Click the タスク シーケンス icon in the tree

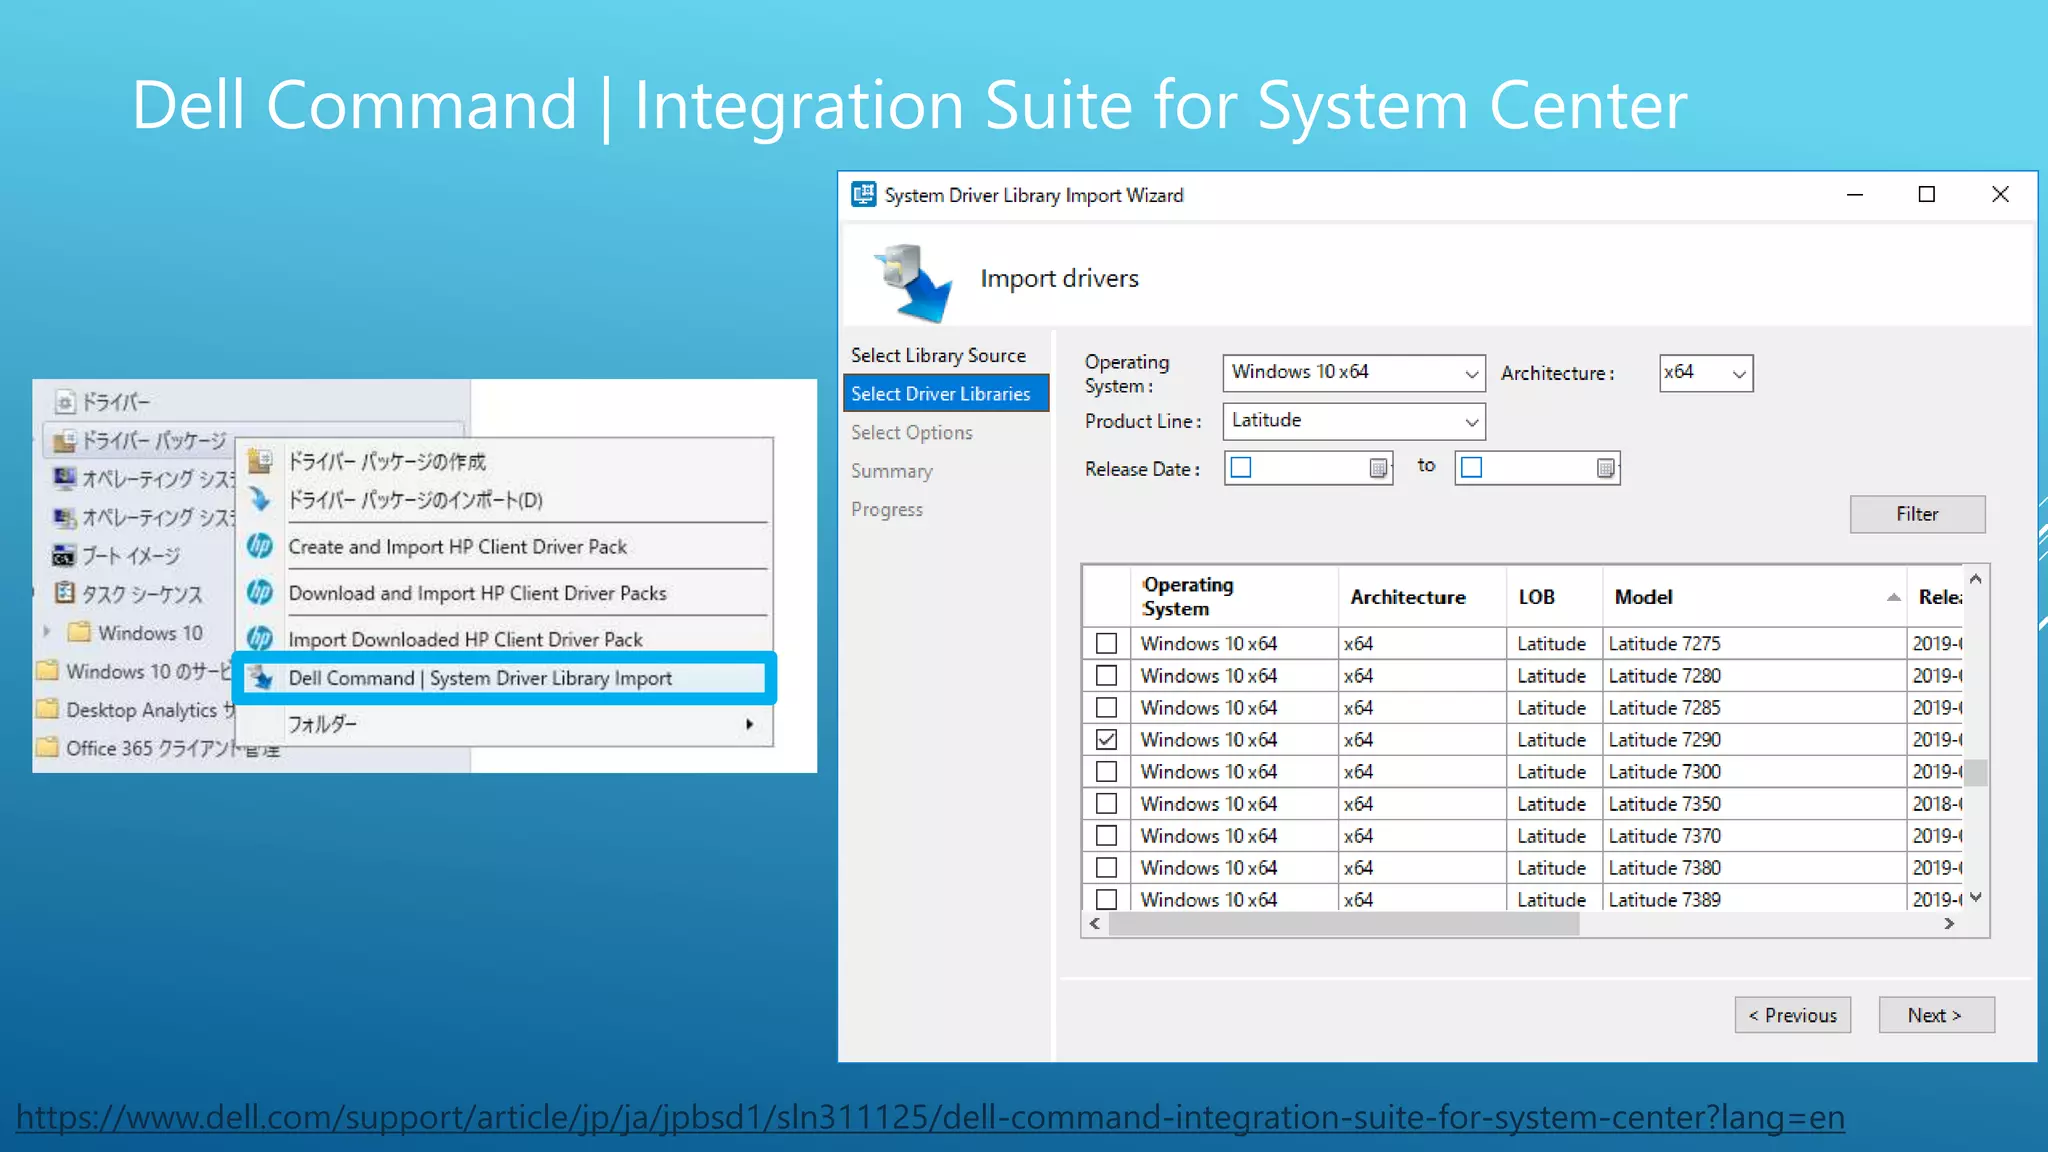tap(65, 593)
